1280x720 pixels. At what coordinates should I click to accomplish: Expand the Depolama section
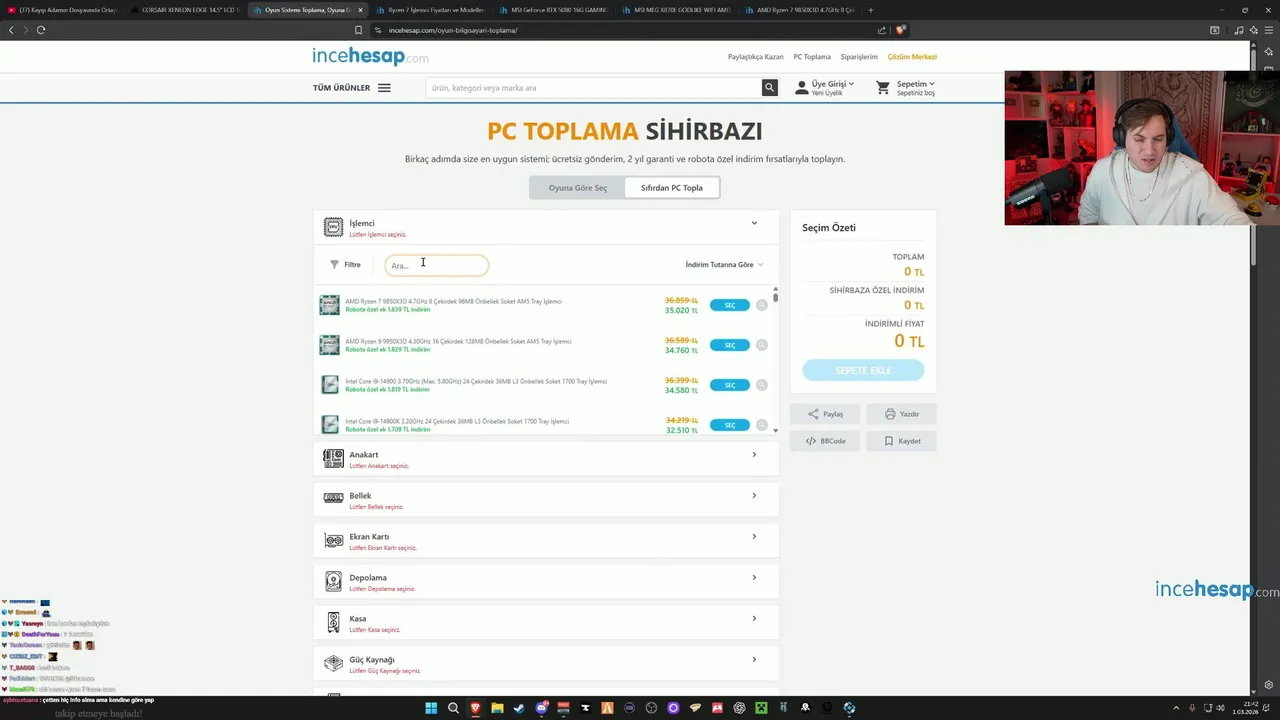pyautogui.click(x=754, y=577)
